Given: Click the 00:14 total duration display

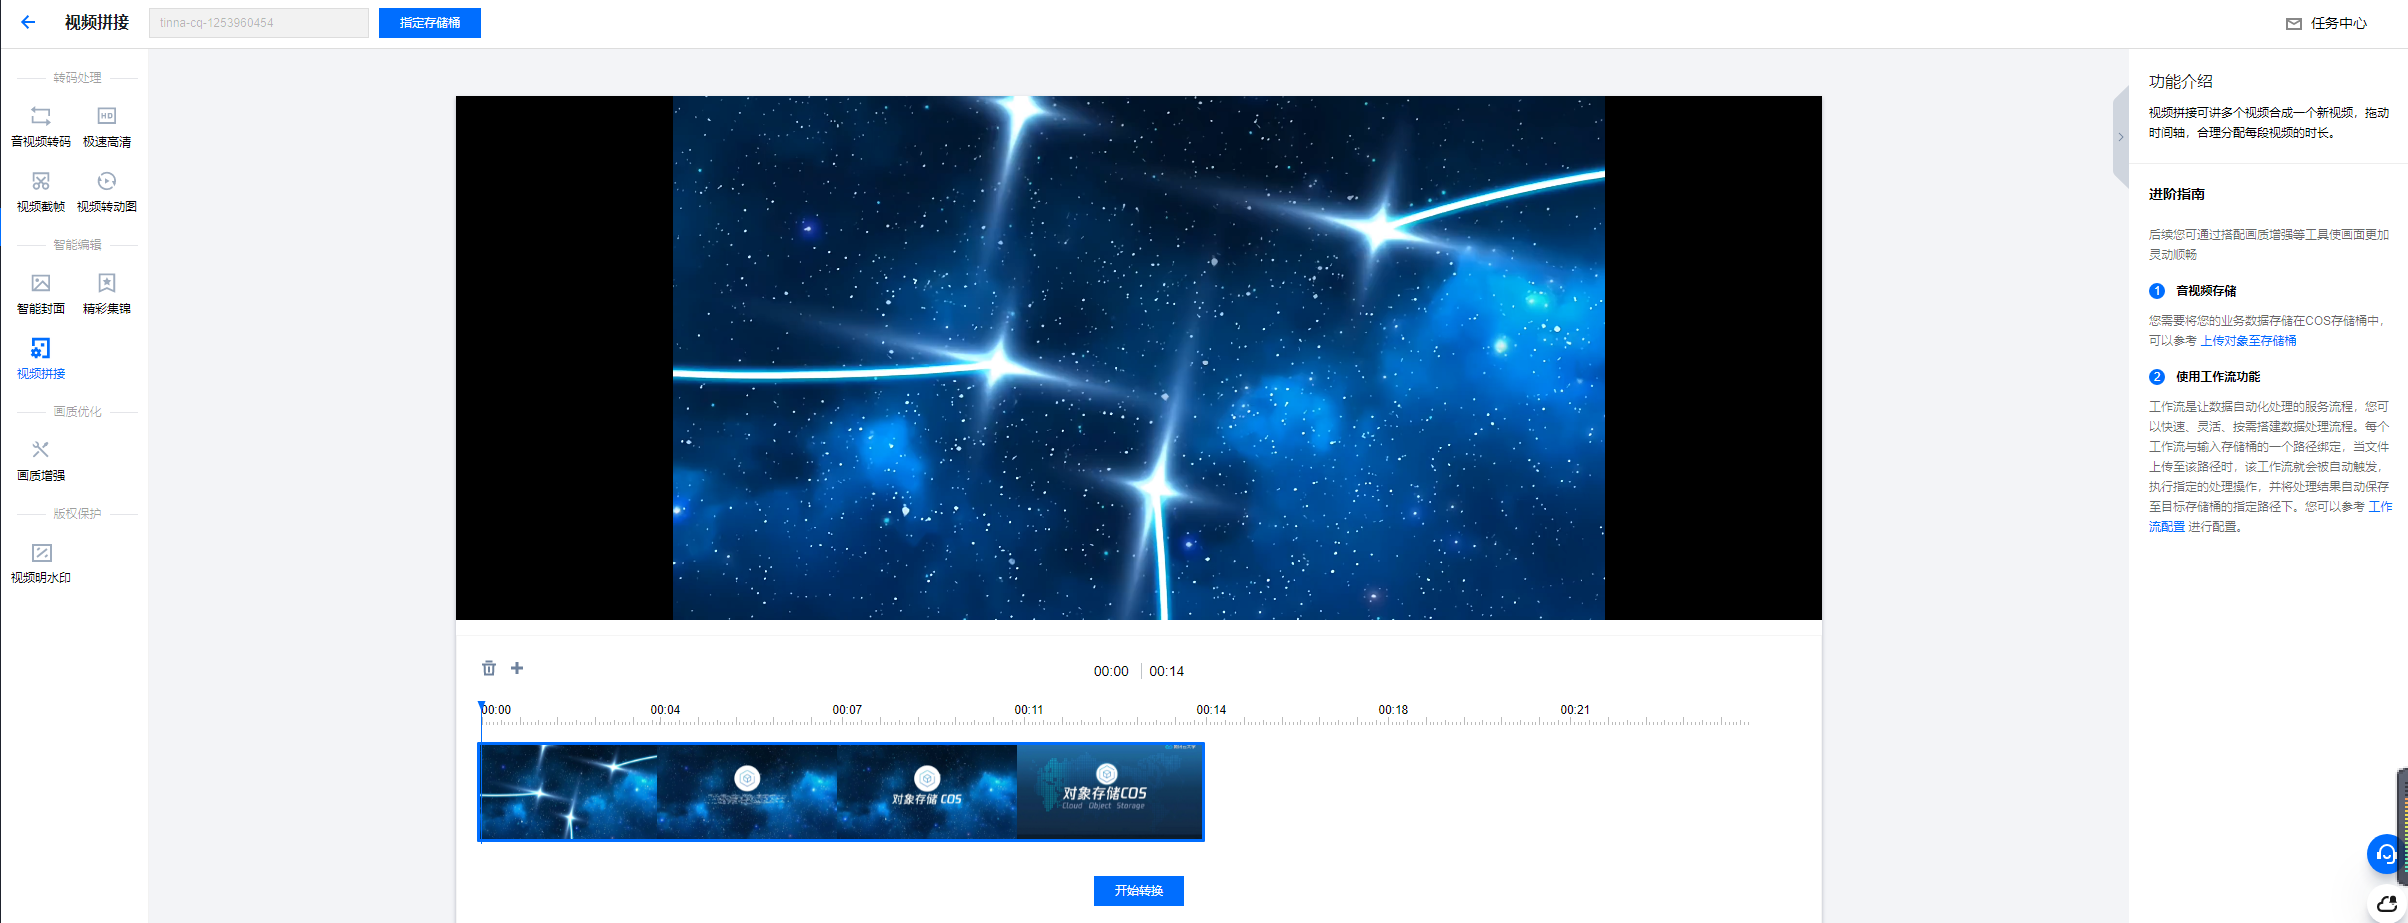Looking at the screenshot, I should 1166,671.
